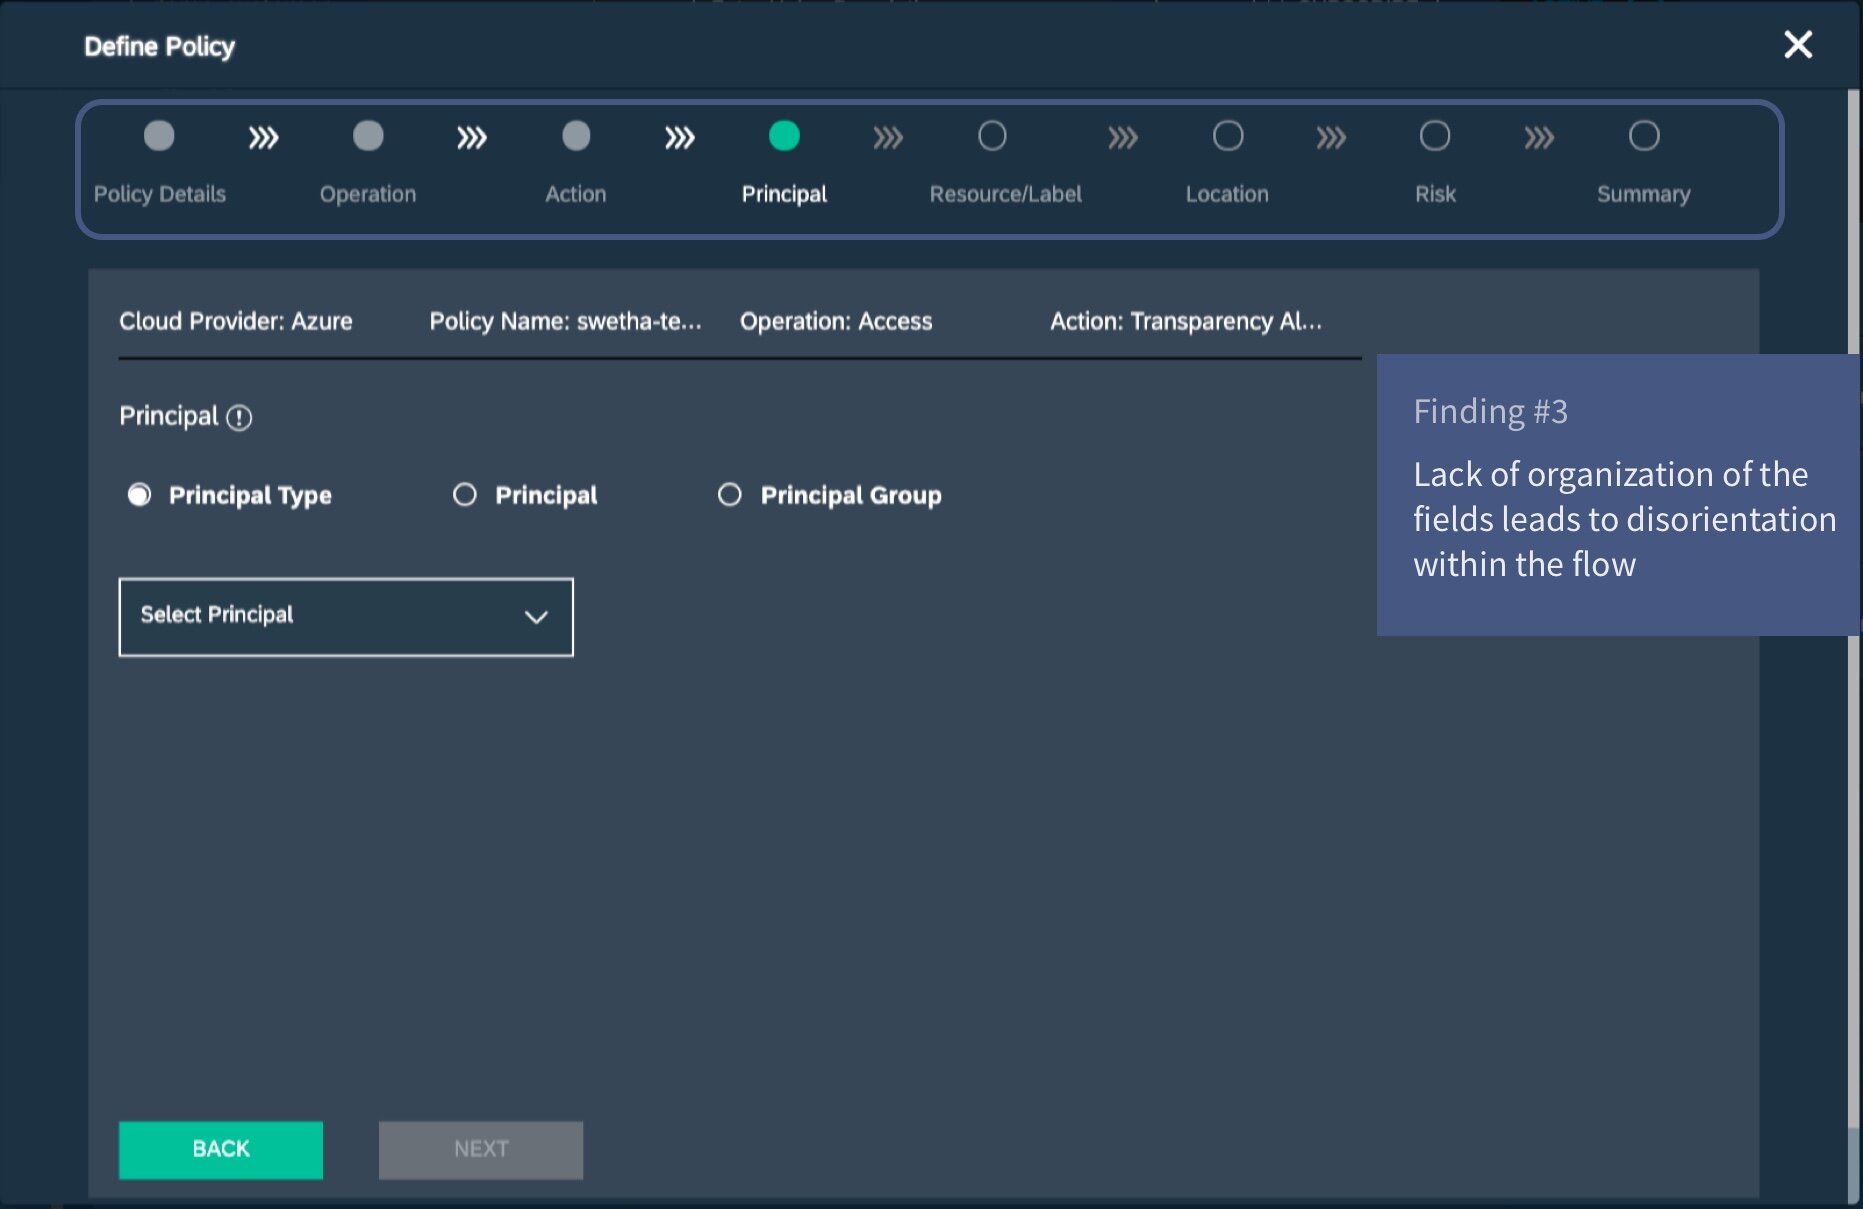Select the Principal Type radio button
This screenshot has height=1209, width=1863.
pyautogui.click(x=140, y=495)
